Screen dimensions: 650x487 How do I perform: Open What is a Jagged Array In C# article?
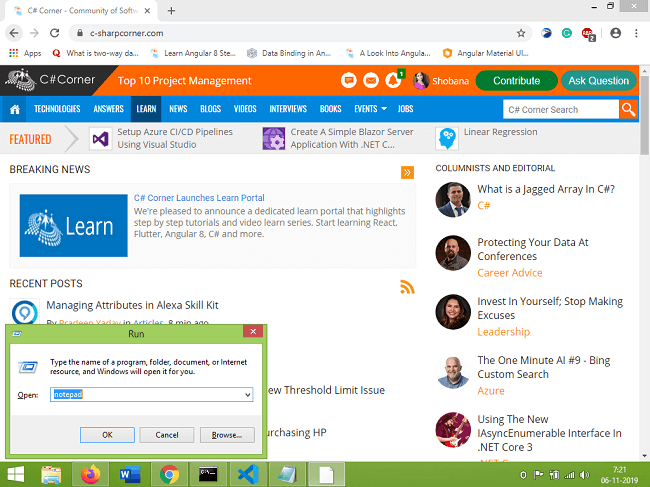[x=546, y=189]
